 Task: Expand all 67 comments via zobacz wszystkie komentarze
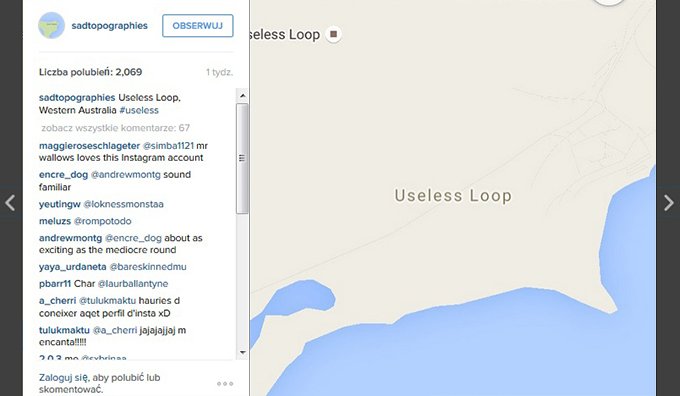115,128
